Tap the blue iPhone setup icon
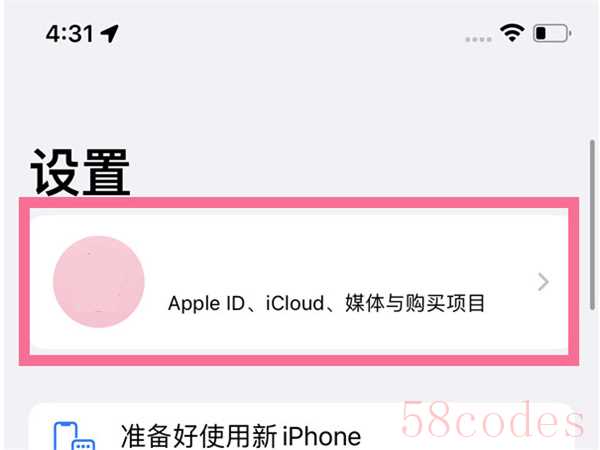 (x=74, y=436)
